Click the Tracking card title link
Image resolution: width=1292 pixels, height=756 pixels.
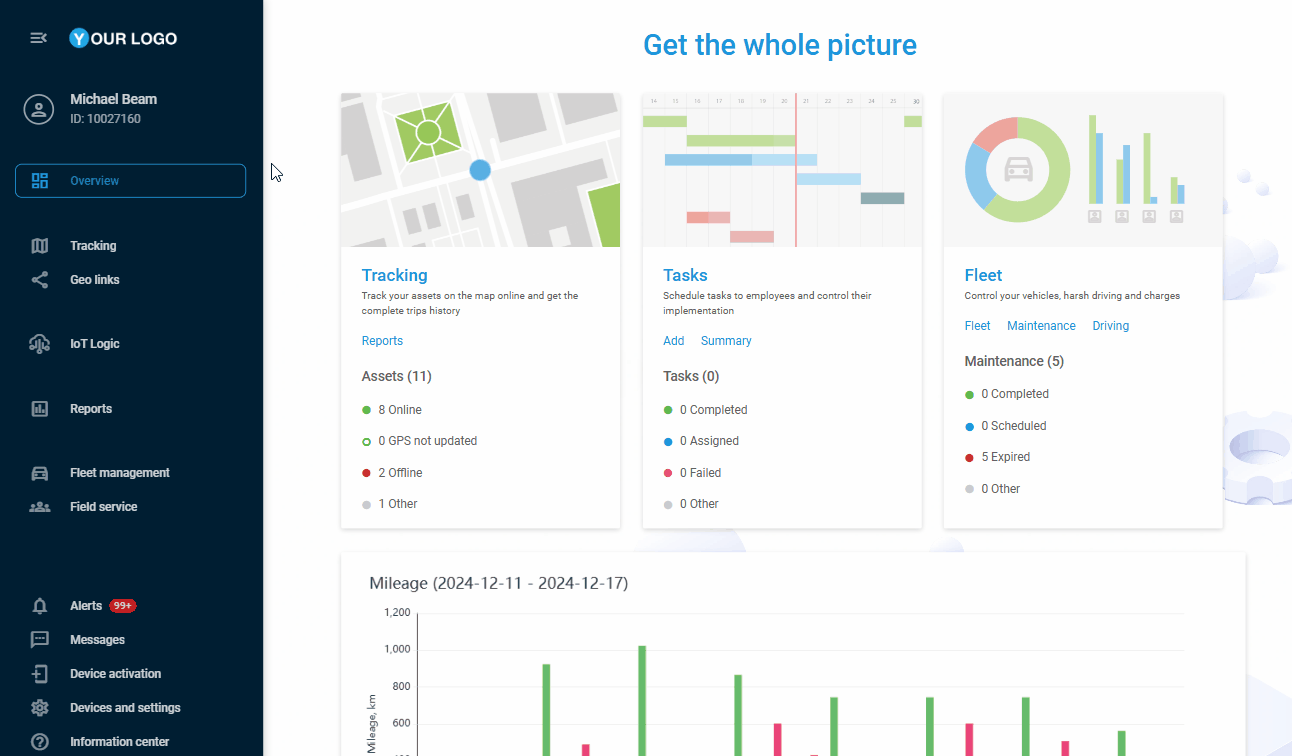pyautogui.click(x=394, y=275)
